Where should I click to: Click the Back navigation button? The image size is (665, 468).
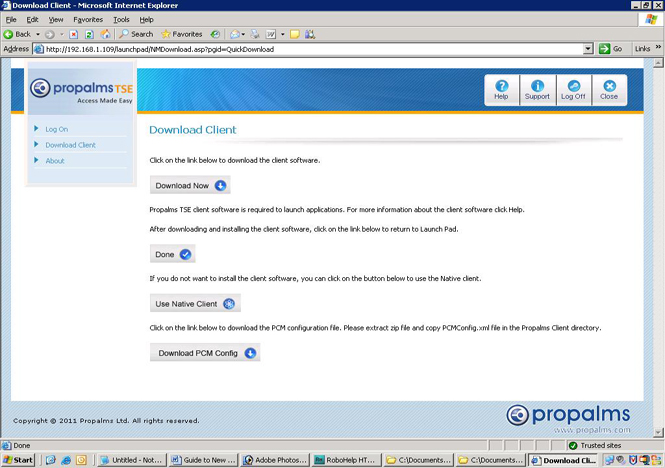point(17,34)
